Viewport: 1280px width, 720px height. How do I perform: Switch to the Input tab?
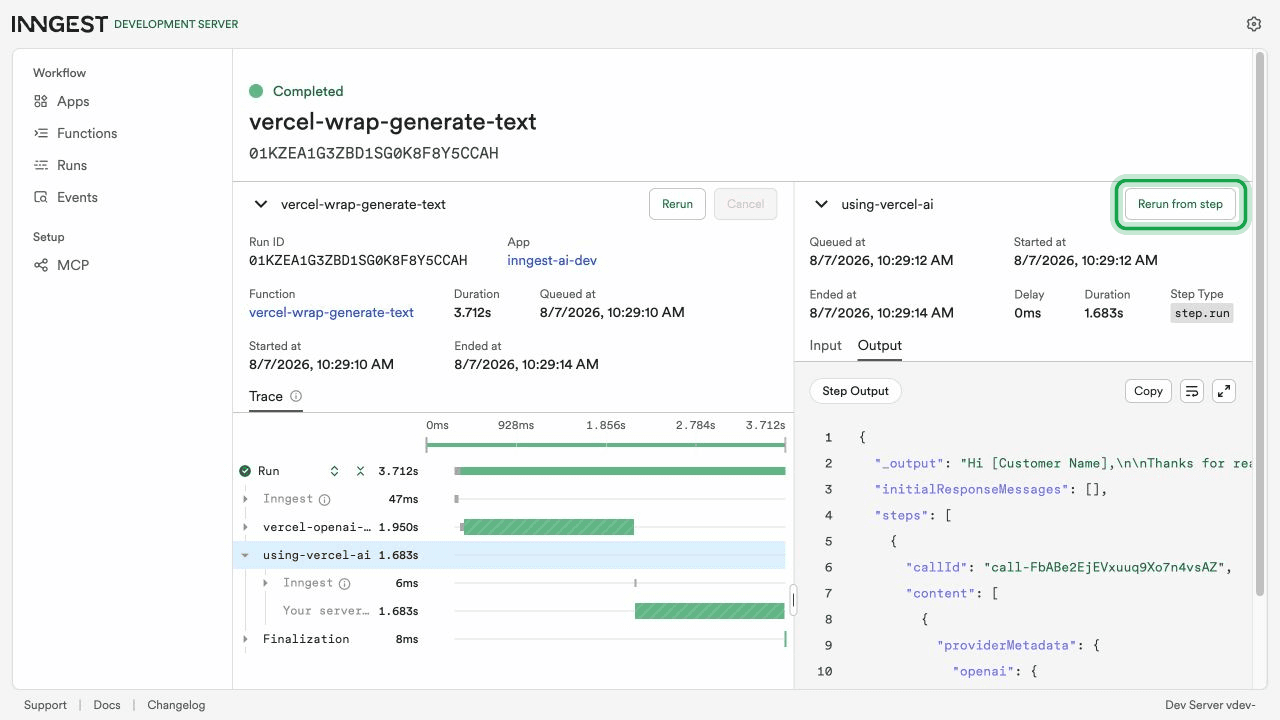tap(825, 345)
